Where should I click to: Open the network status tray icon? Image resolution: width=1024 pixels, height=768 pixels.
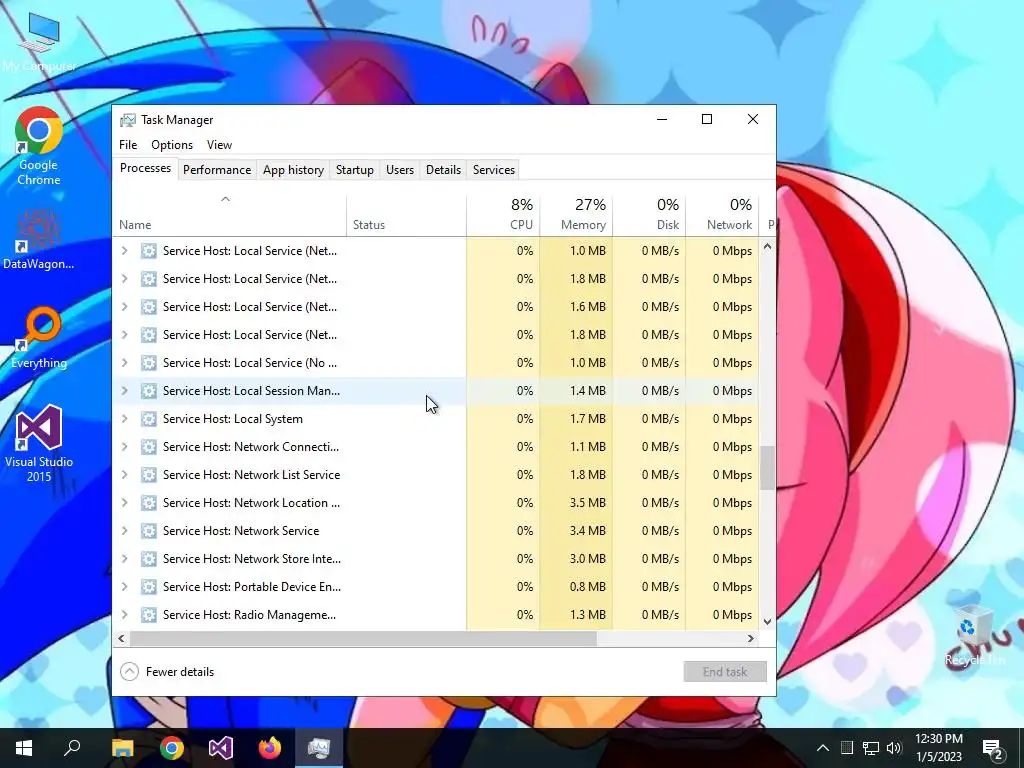(x=871, y=748)
